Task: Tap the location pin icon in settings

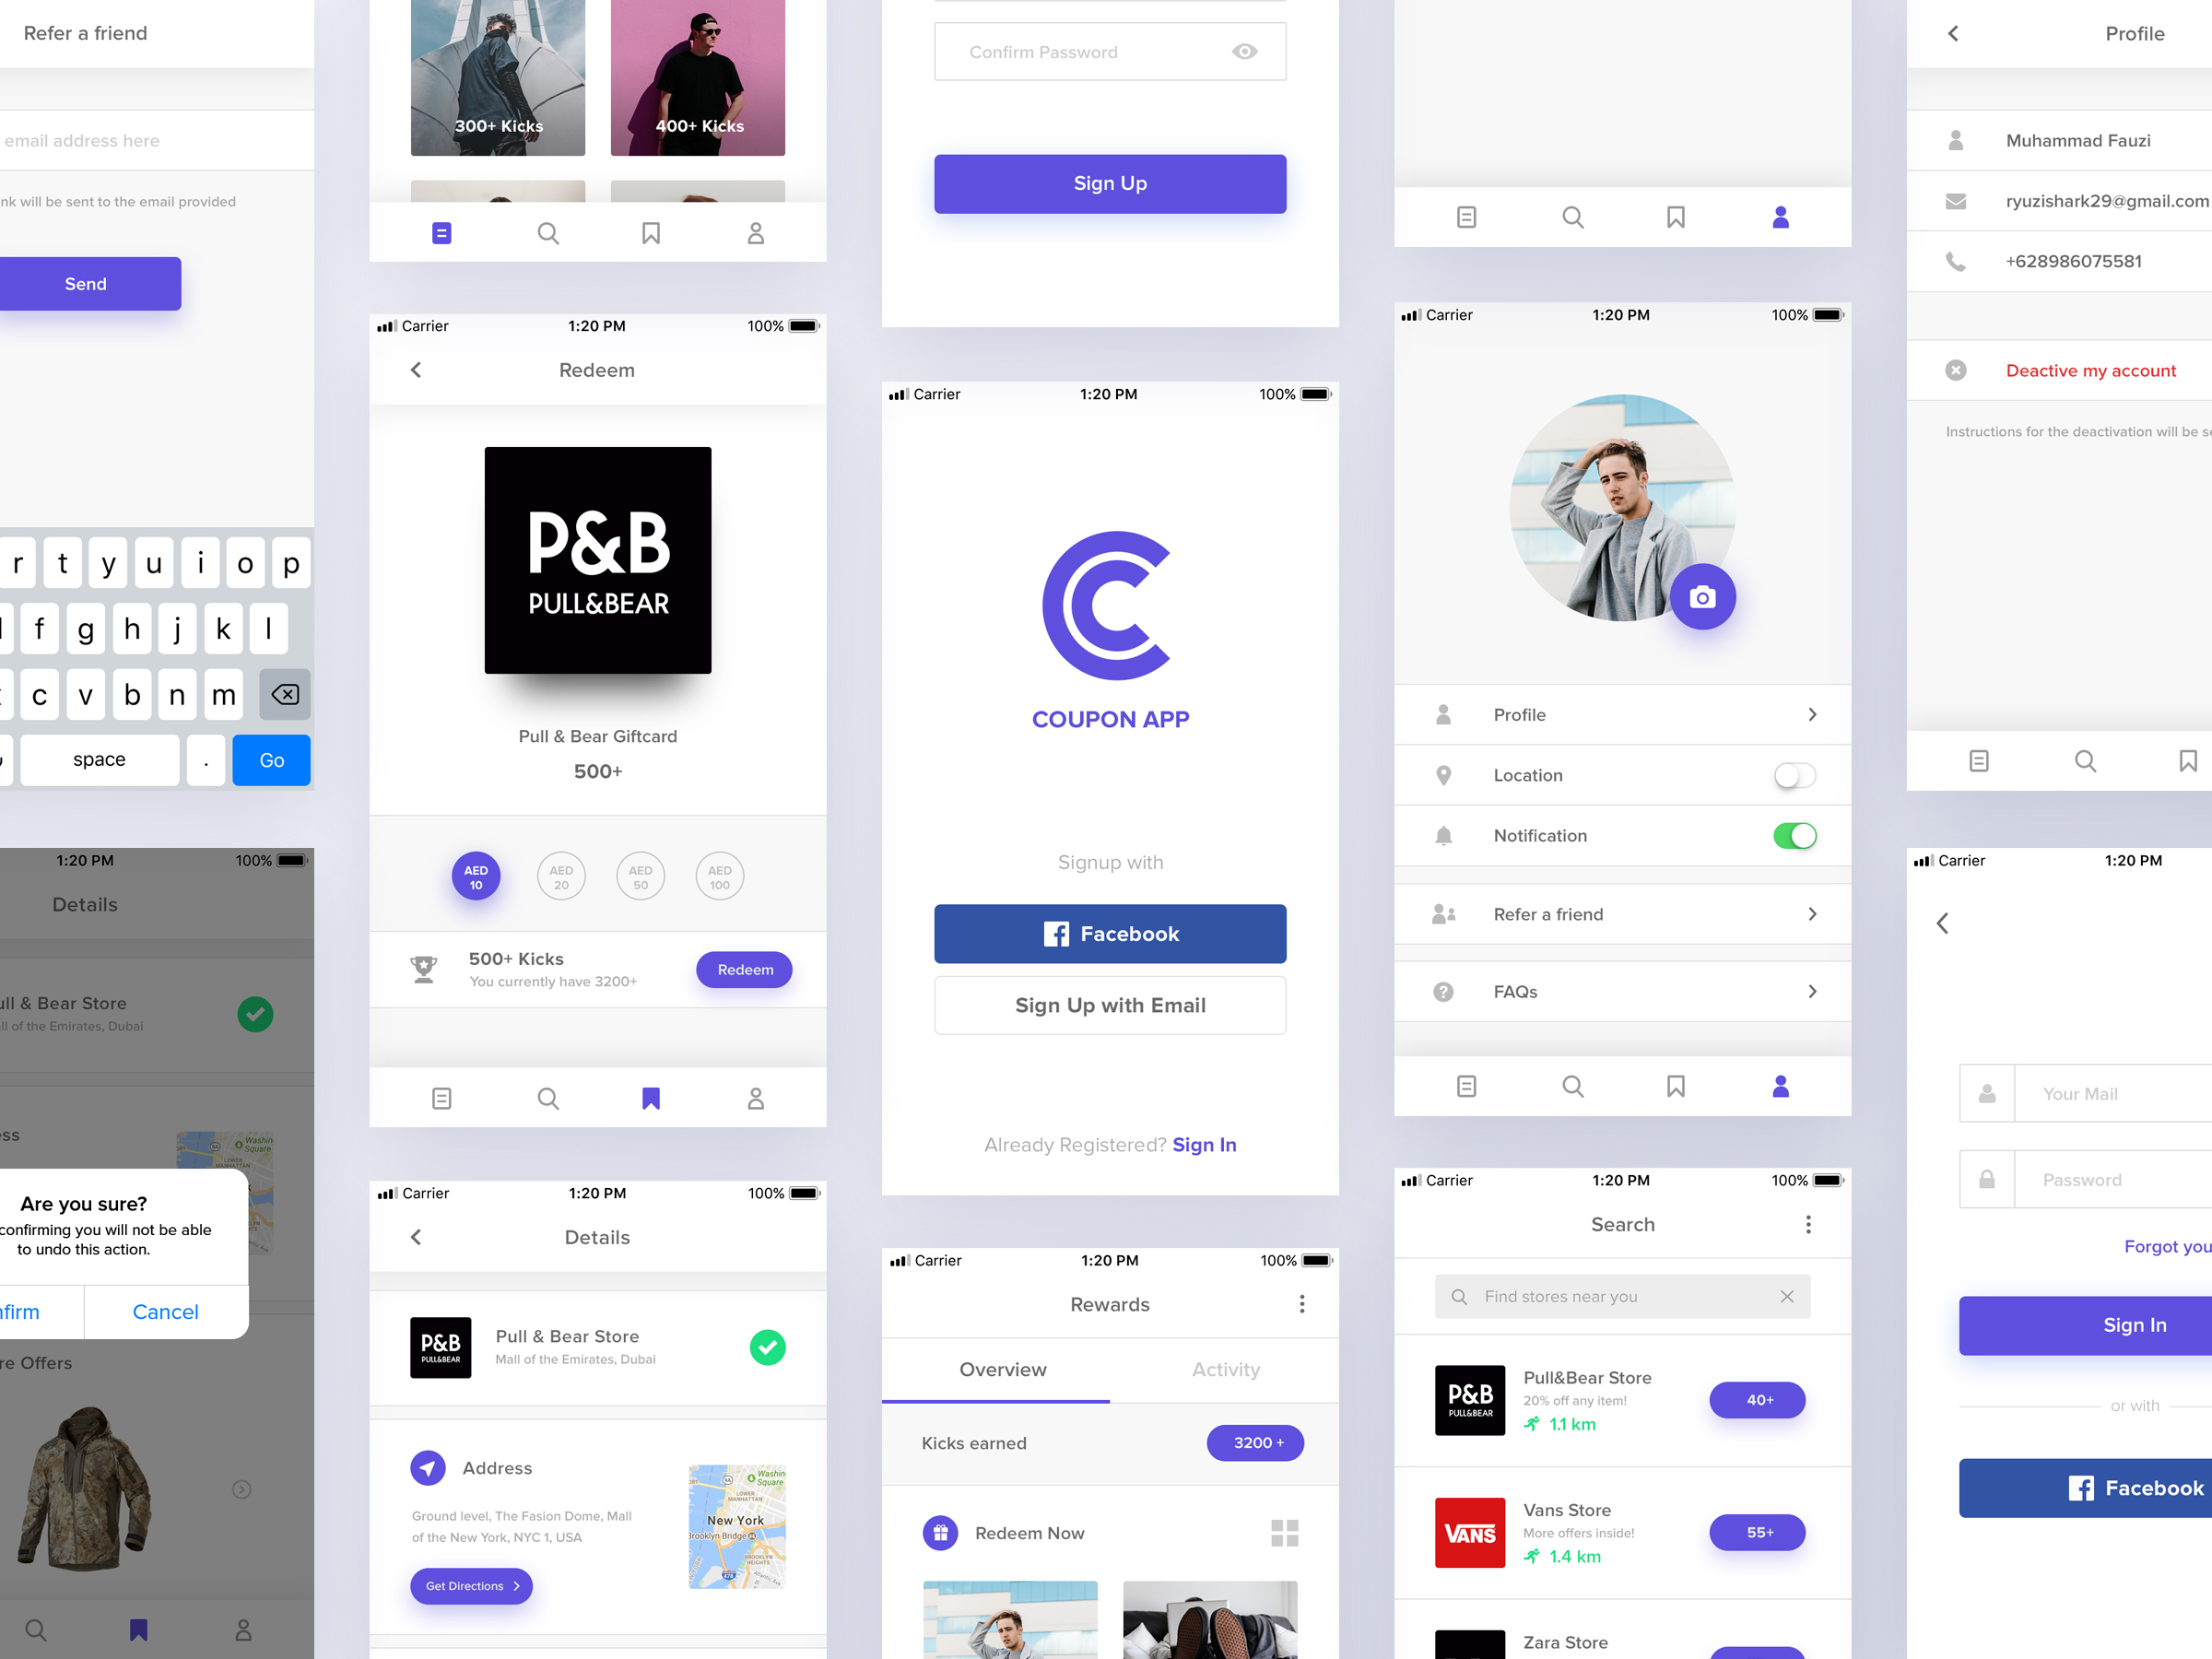Action: [x=1444, y=775]
